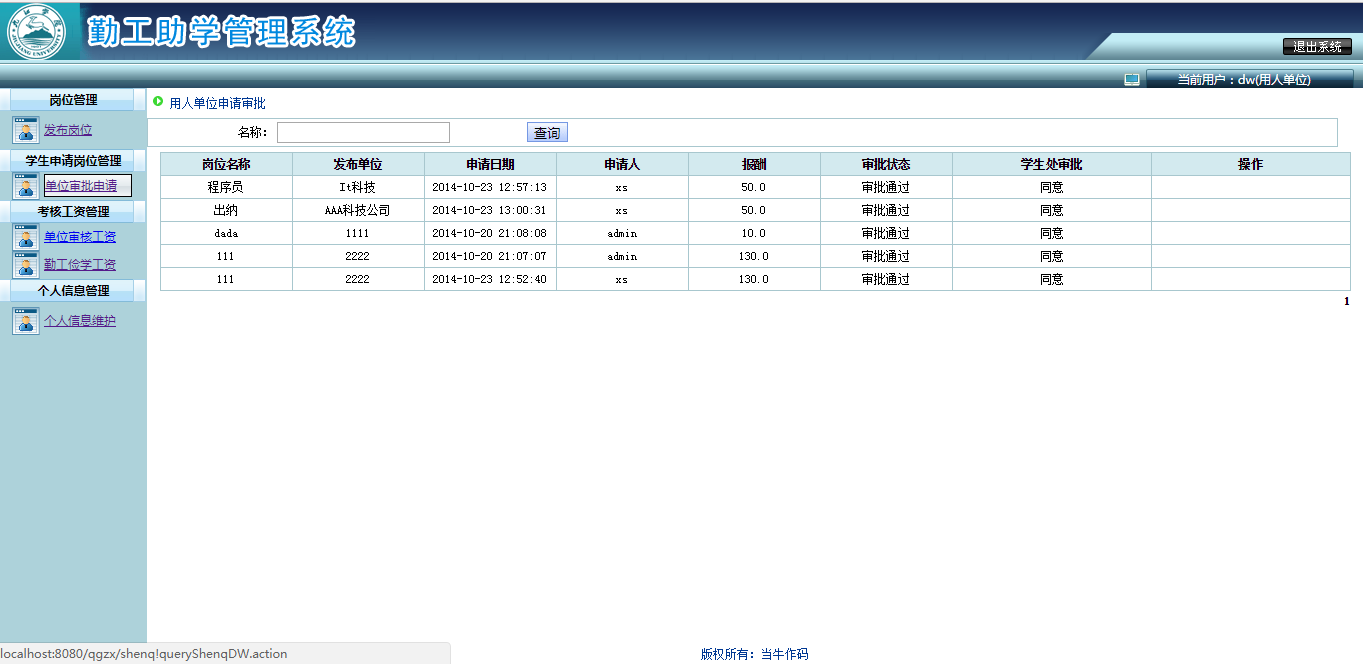
Task: Click the 申请日期 column header
Action: click(490, 164)
